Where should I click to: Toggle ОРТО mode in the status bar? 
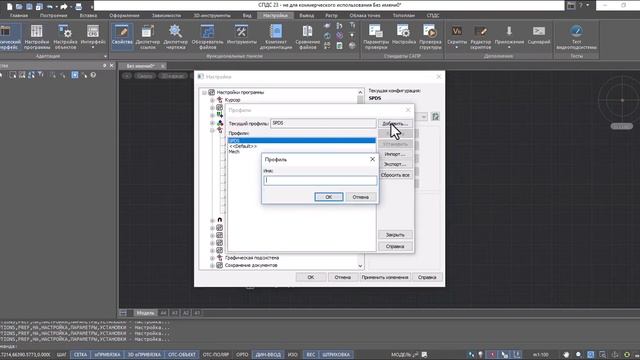click(x=242, y=354)
